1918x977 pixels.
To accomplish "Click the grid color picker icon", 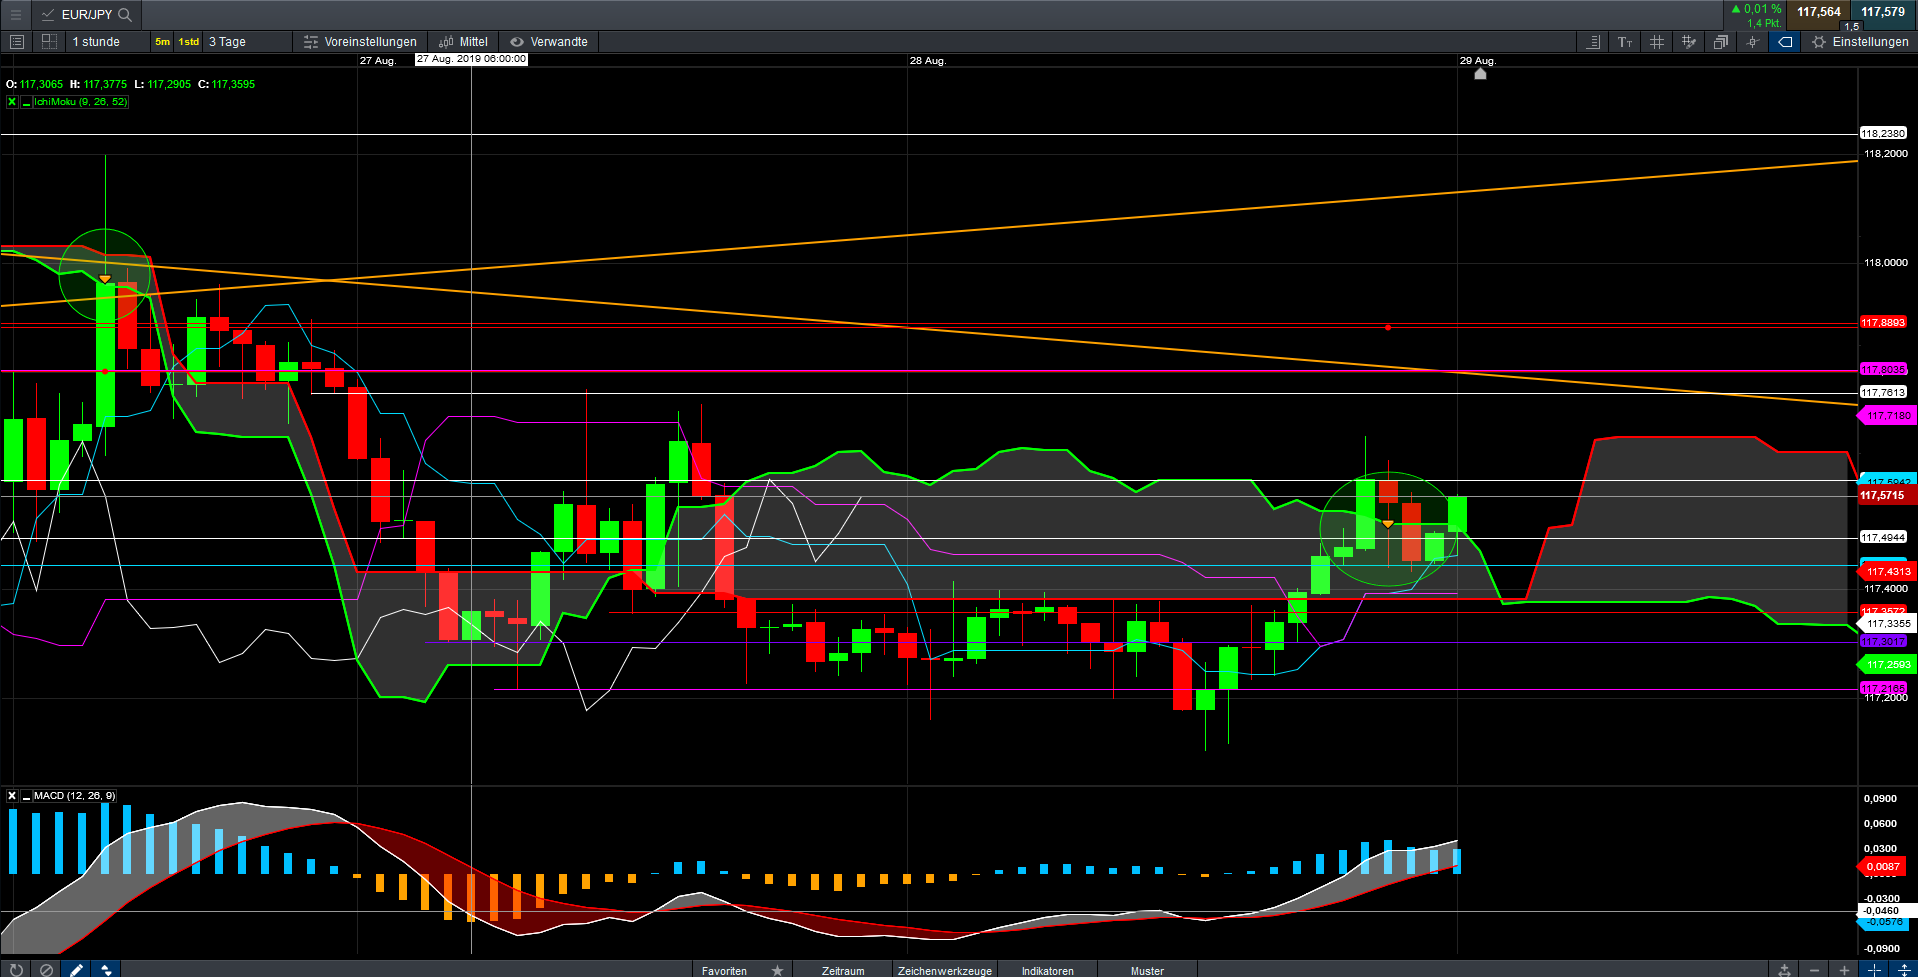I will pos(1689,42).
